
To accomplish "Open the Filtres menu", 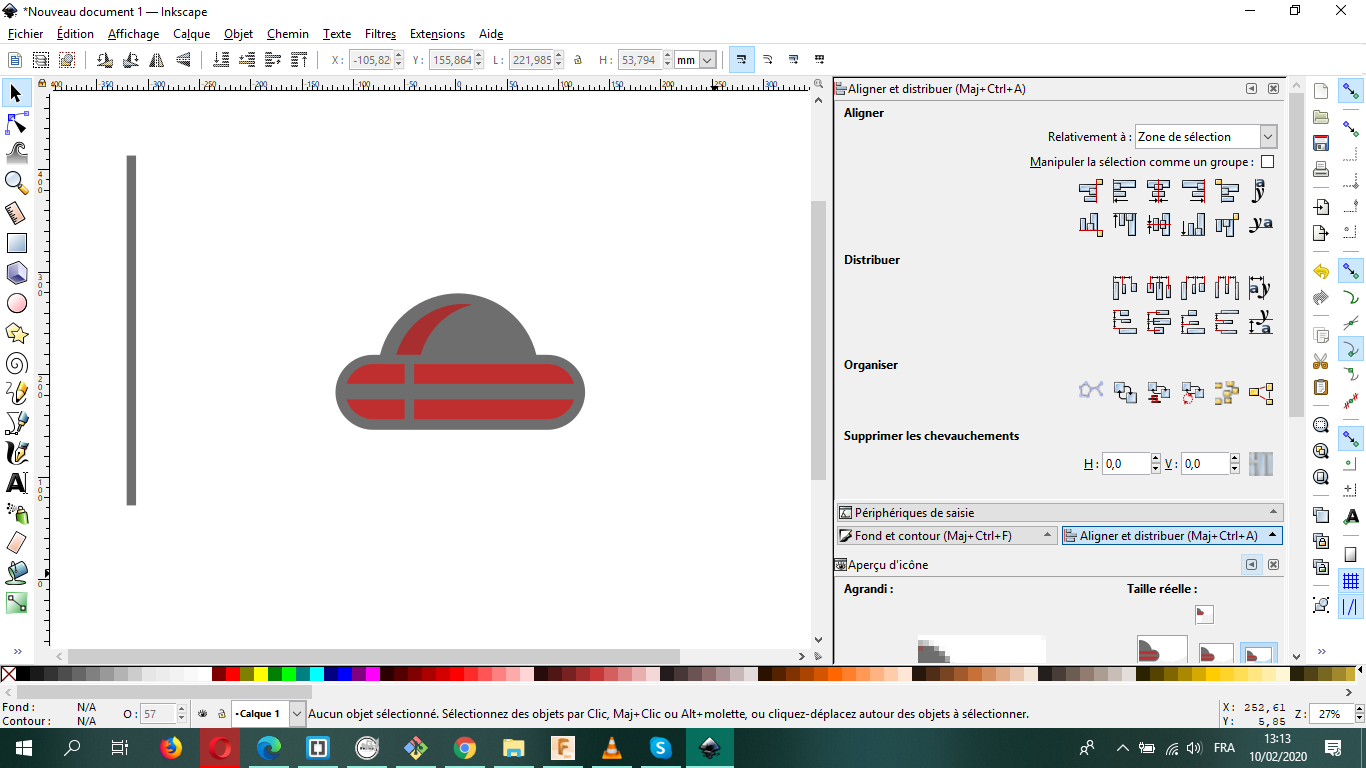I will [380, 34].
